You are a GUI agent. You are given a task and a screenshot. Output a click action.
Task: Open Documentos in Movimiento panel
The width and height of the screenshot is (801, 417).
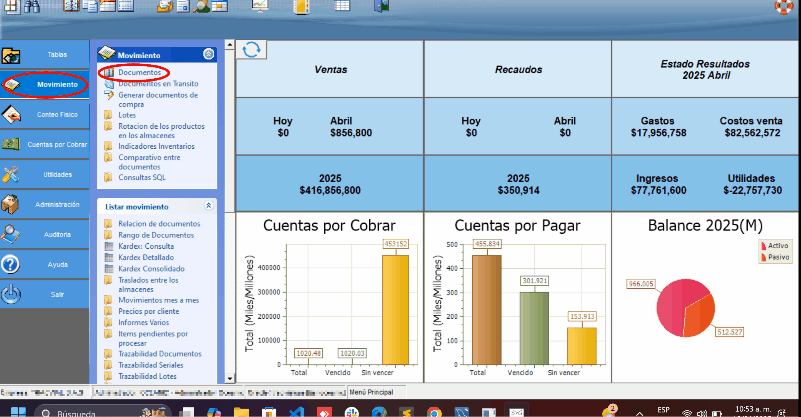(139, 73)
